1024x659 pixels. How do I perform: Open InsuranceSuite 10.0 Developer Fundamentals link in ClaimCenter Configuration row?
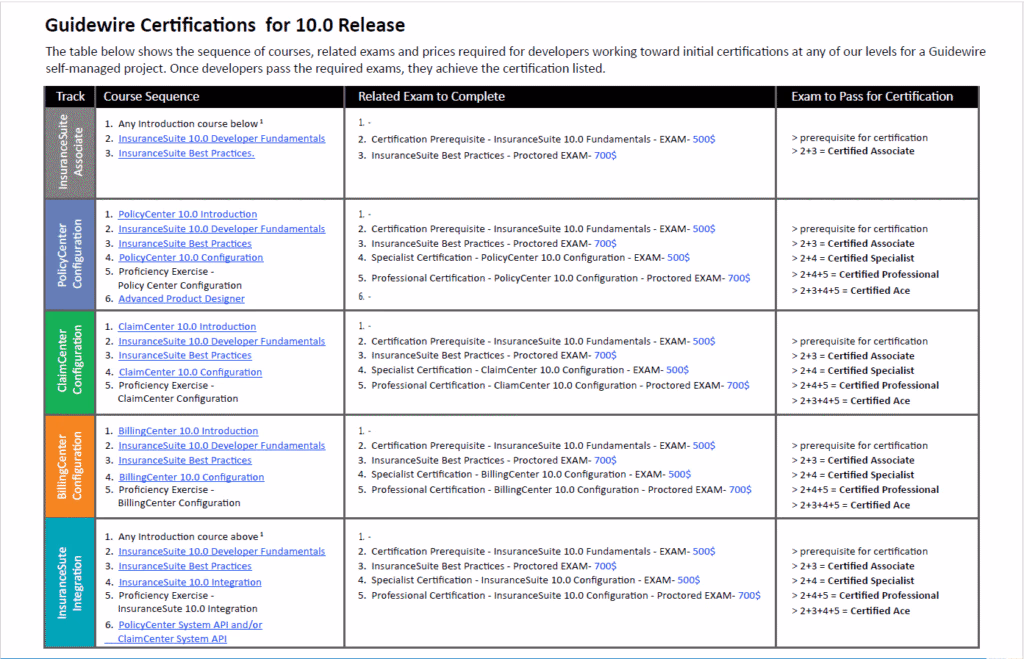[x=221, y=341]
